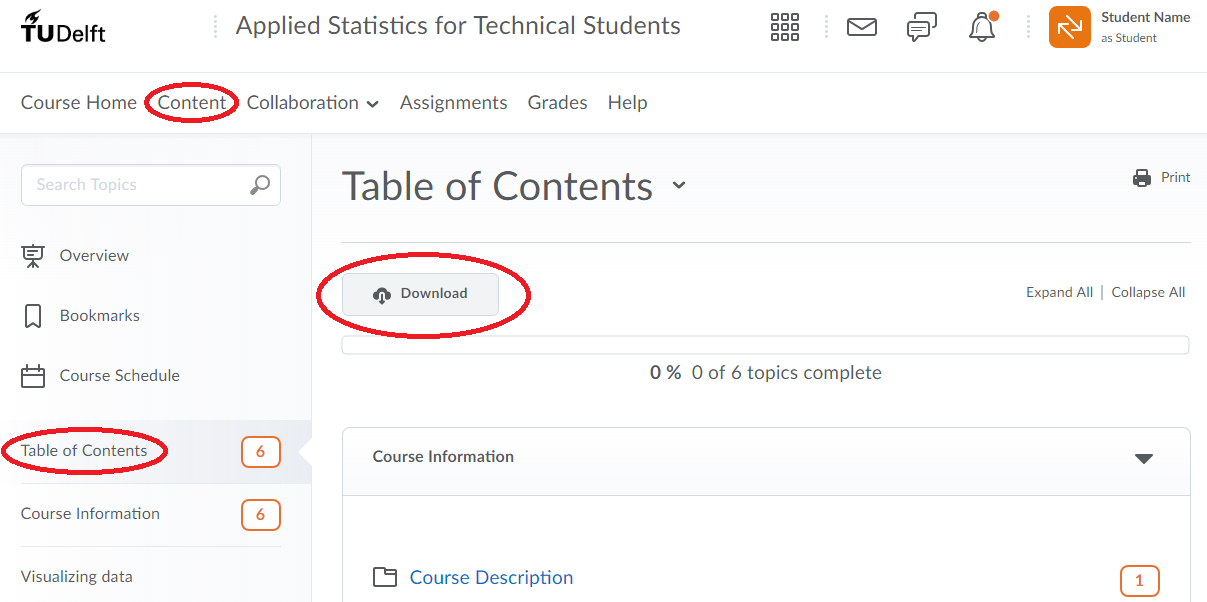Select the Overview sidebar icon
1207x602 pixels.
(33, 255)
